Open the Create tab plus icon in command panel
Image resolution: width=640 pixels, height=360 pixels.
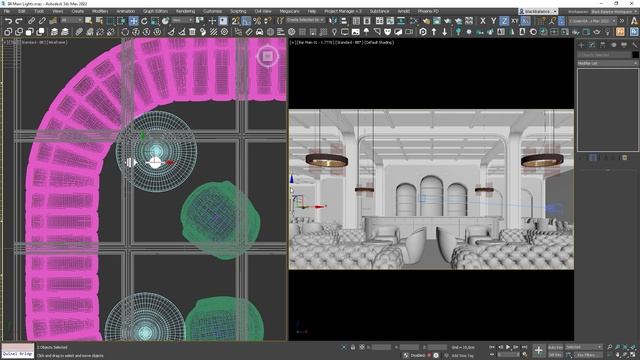pos(581,45)
